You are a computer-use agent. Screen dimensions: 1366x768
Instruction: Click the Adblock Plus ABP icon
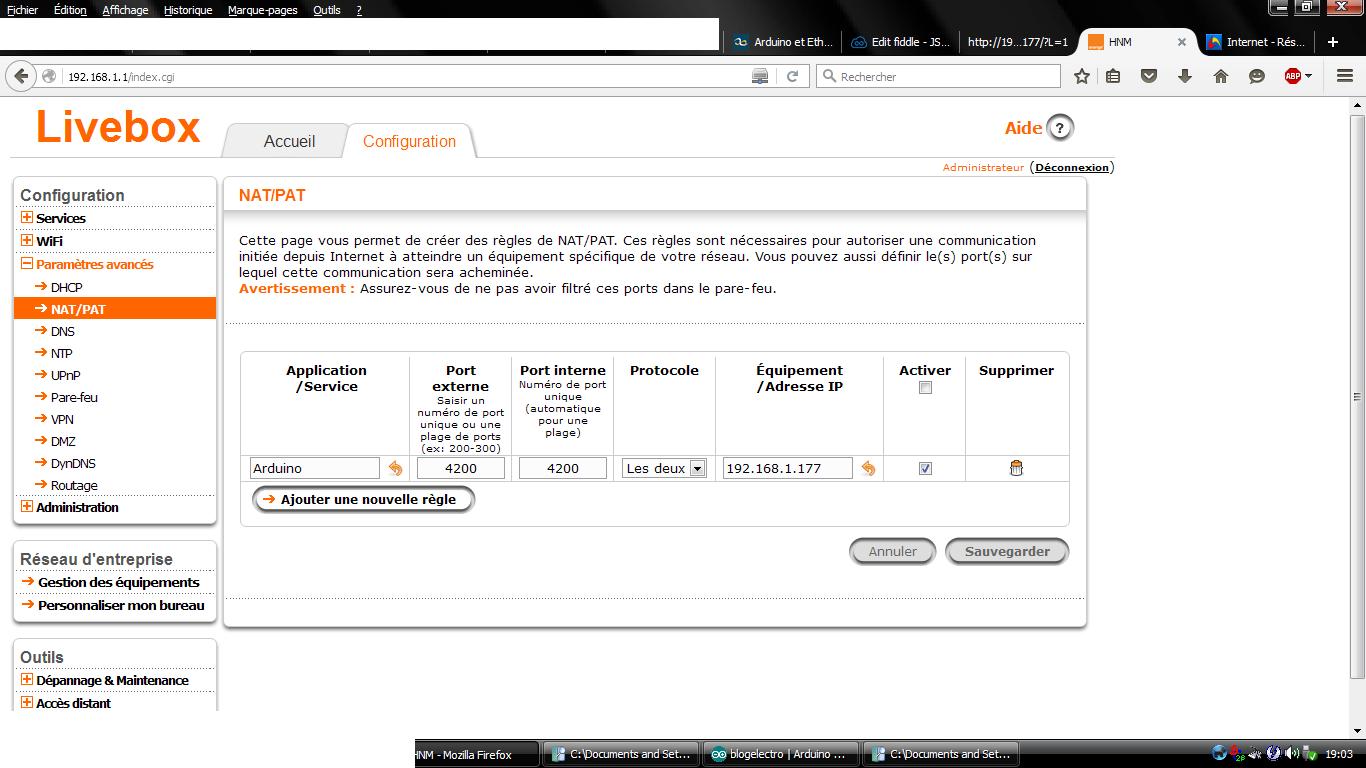coord(1292,76)
